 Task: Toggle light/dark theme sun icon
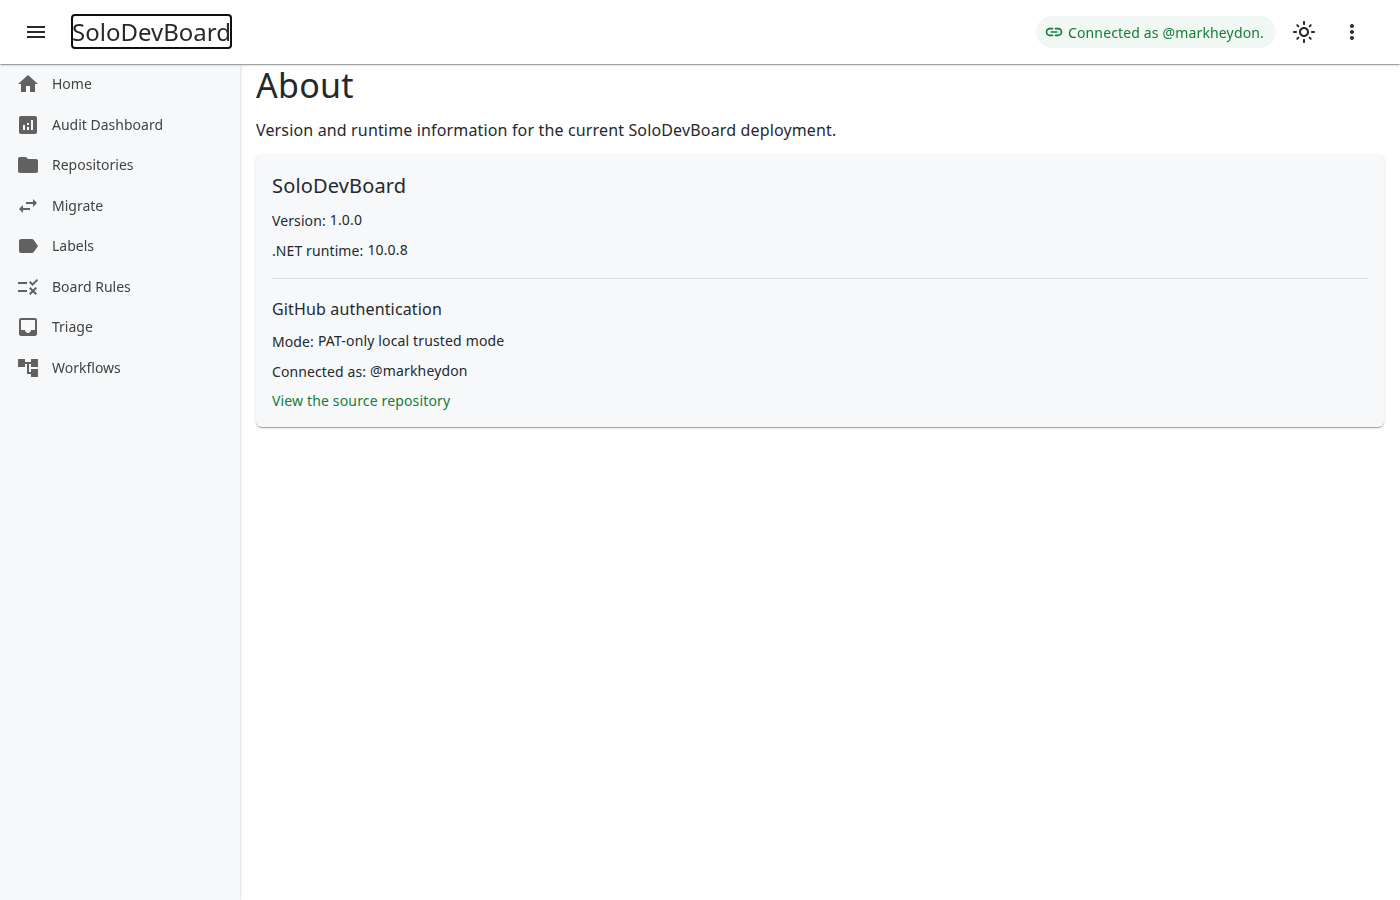(1304, 32)
